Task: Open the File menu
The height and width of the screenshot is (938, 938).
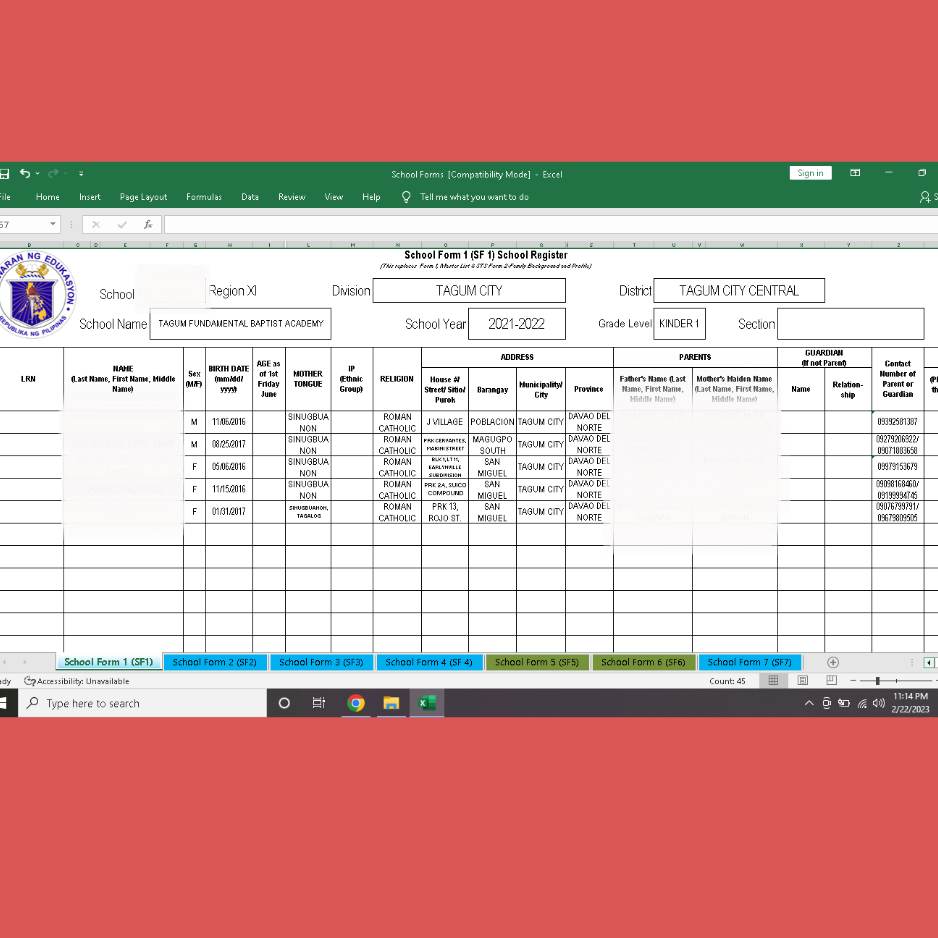Action: pyautogui.click(x=5, y=197)
